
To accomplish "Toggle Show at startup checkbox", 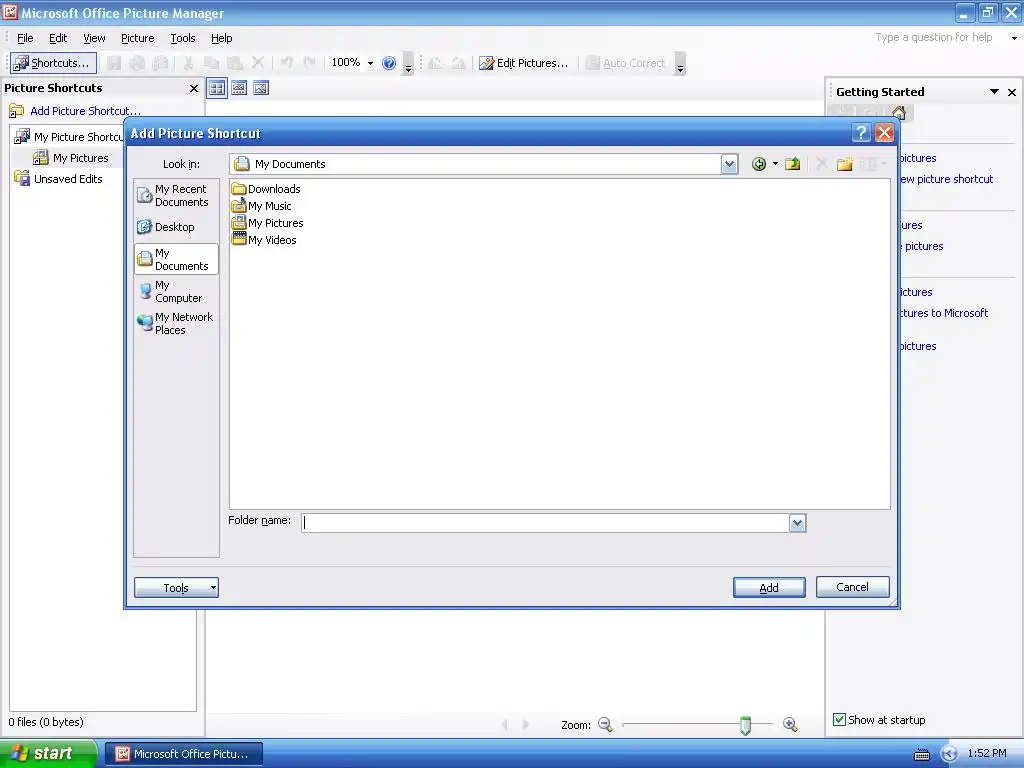I will [x=839, y=720].
